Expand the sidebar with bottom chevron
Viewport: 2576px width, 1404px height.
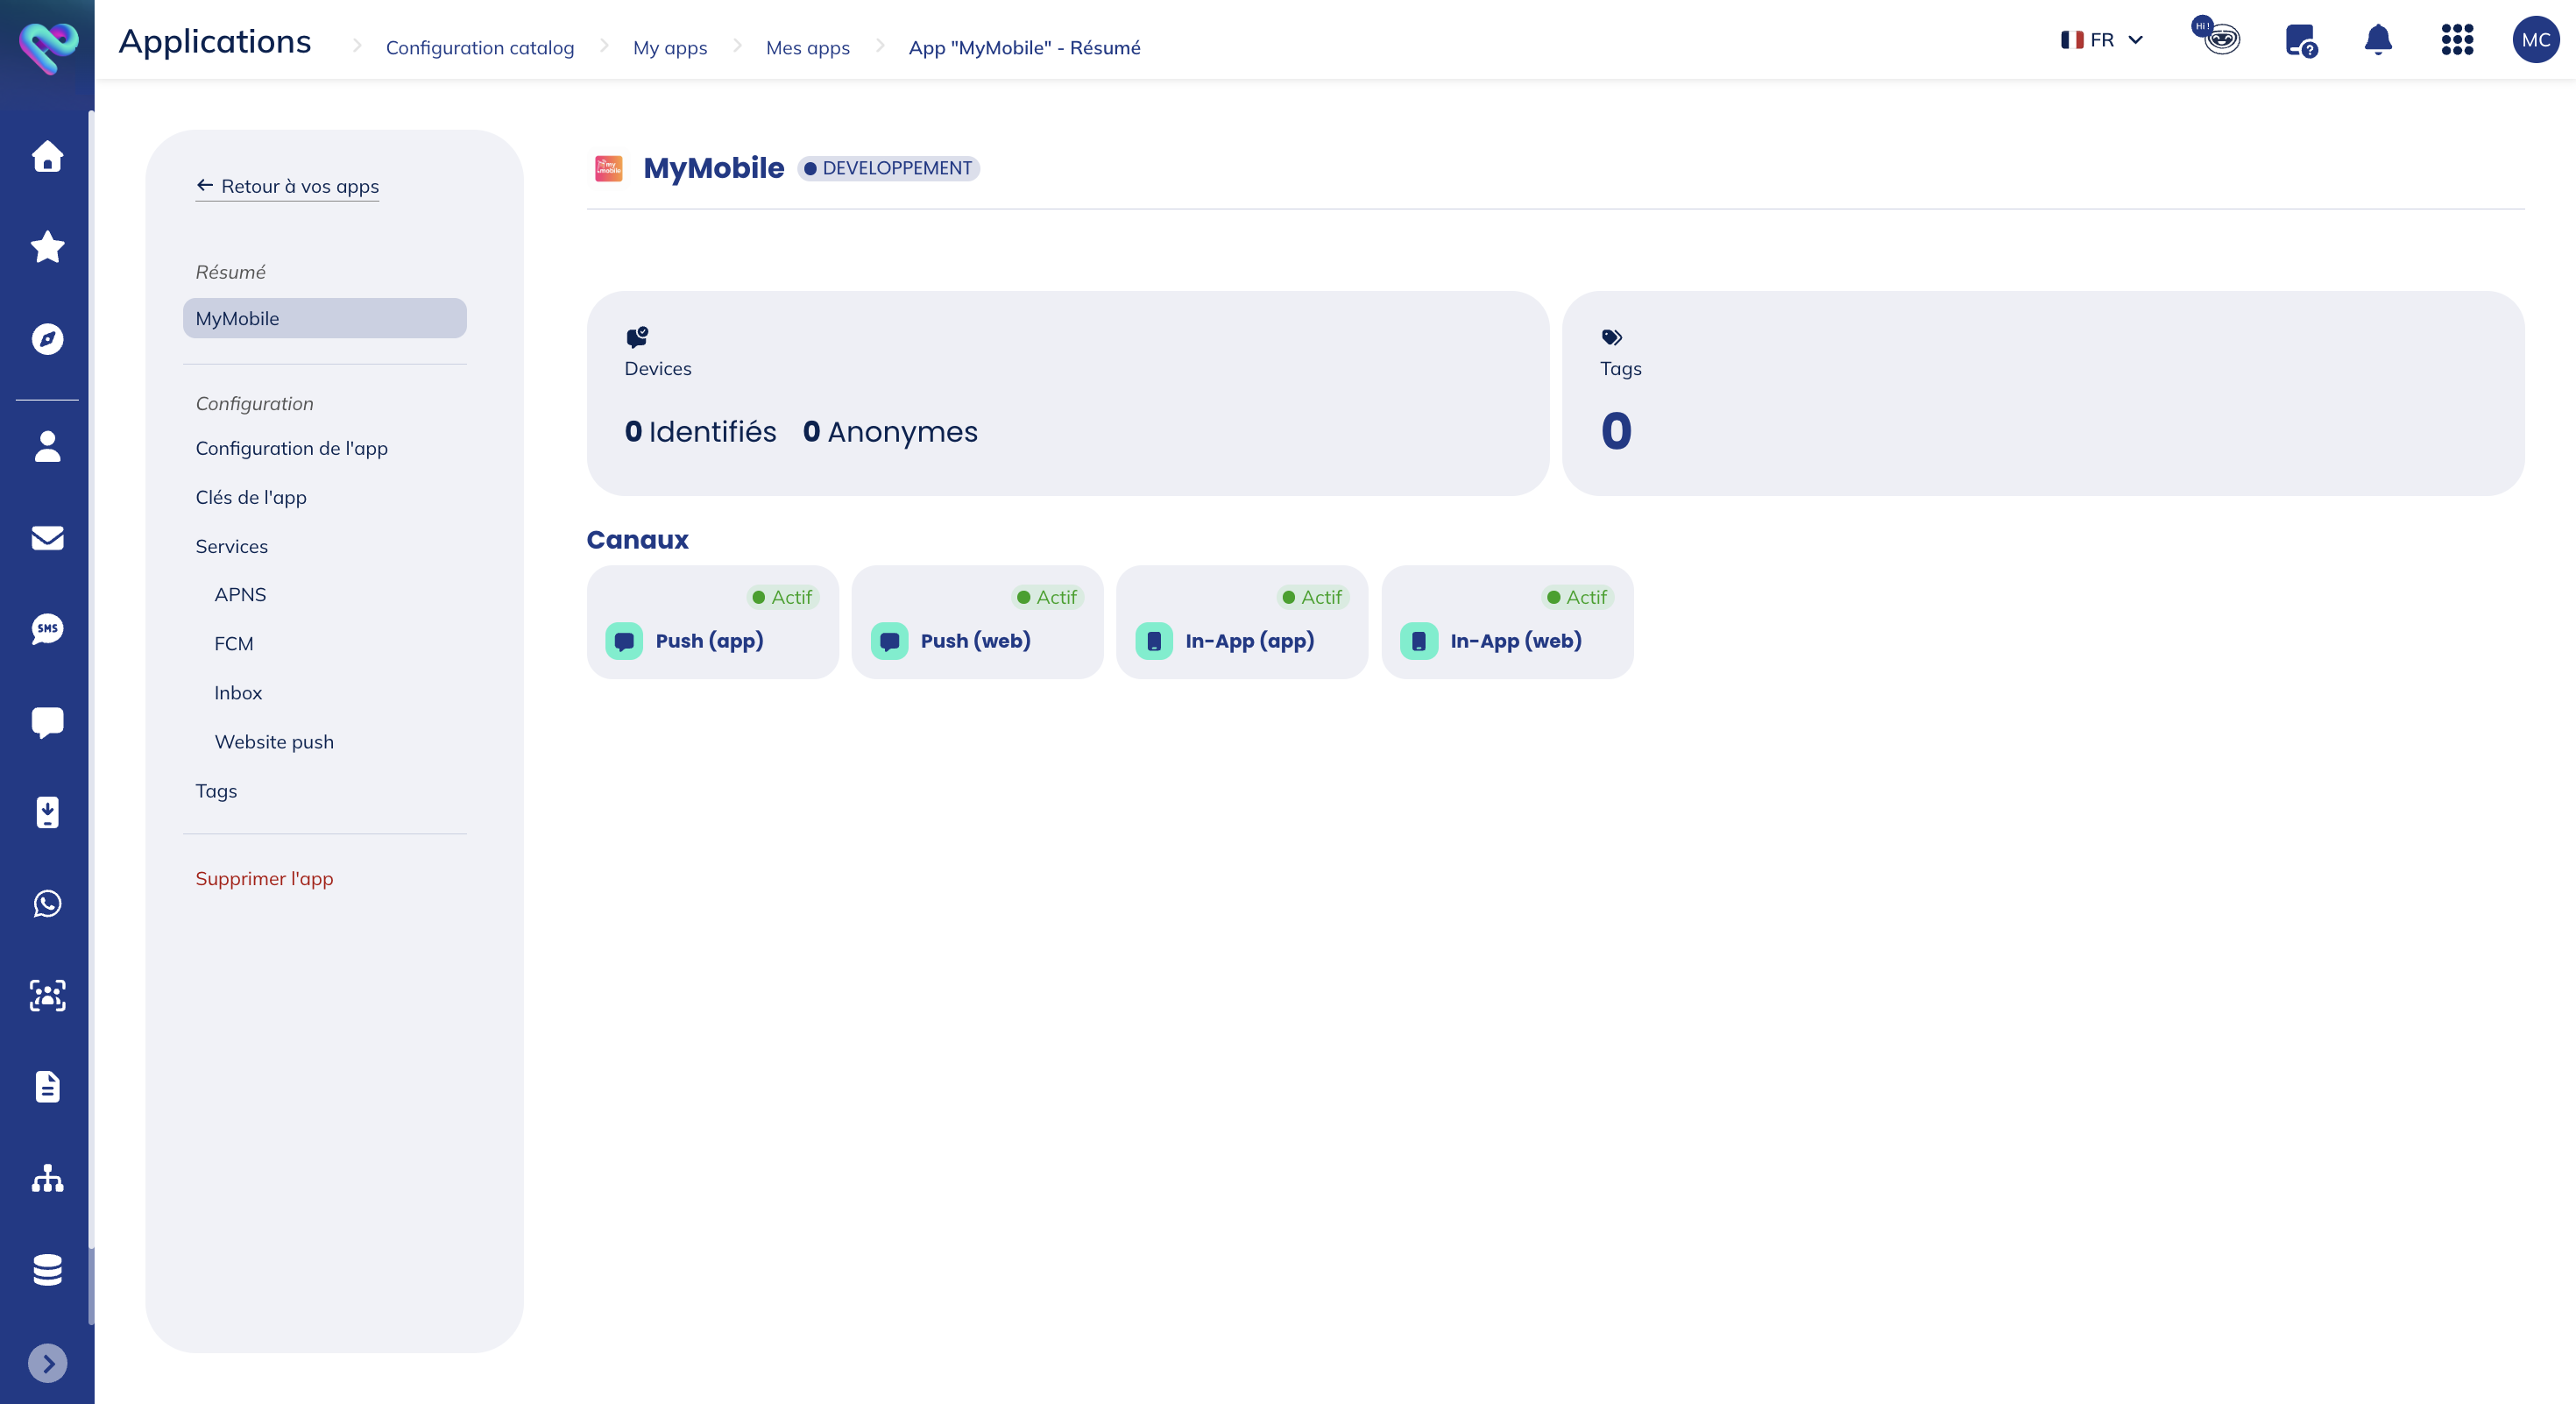[47, 1363]
